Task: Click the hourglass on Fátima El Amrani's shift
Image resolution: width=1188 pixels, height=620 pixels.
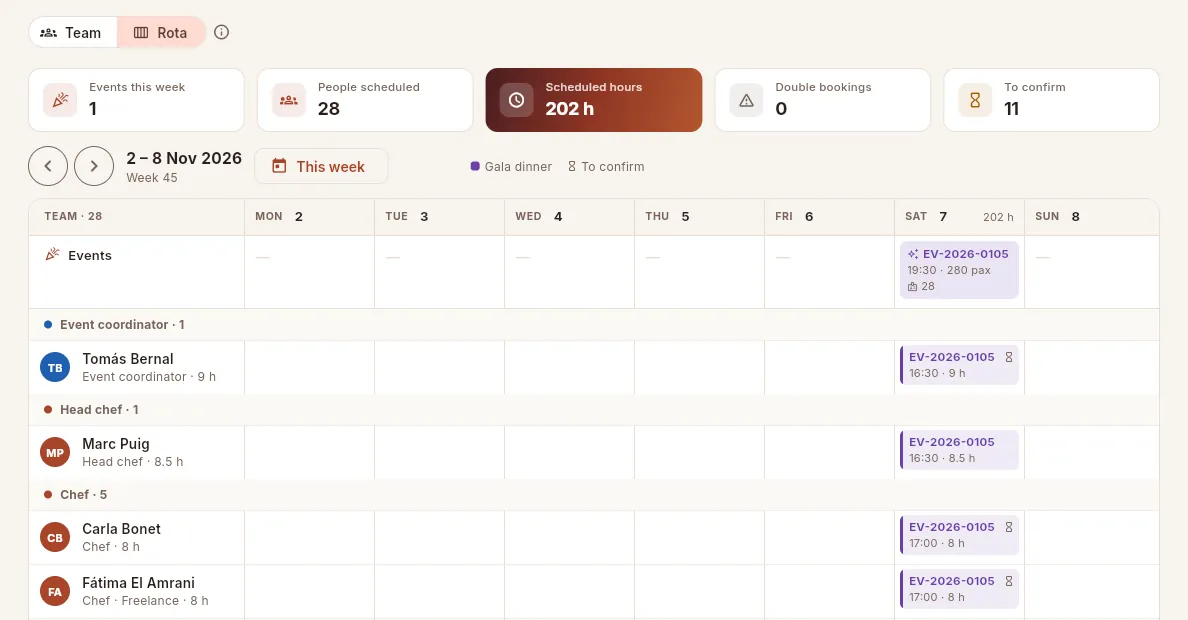Action: click(1008, 581)
